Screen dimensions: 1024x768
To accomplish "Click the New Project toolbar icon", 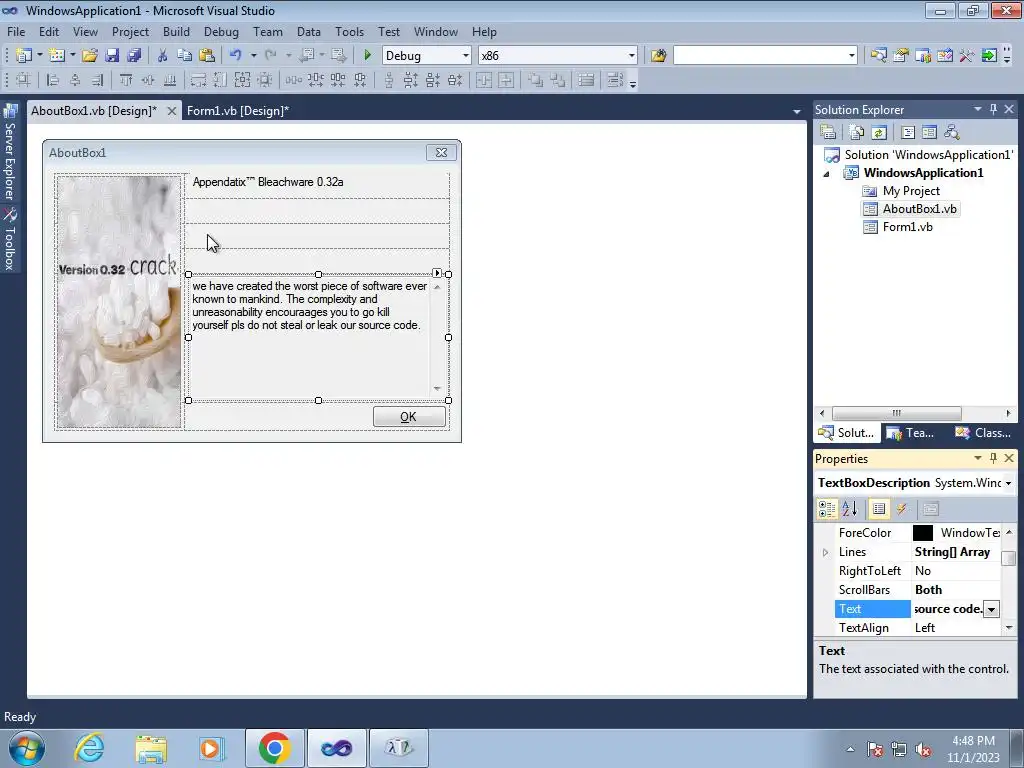I will [24, 56].
